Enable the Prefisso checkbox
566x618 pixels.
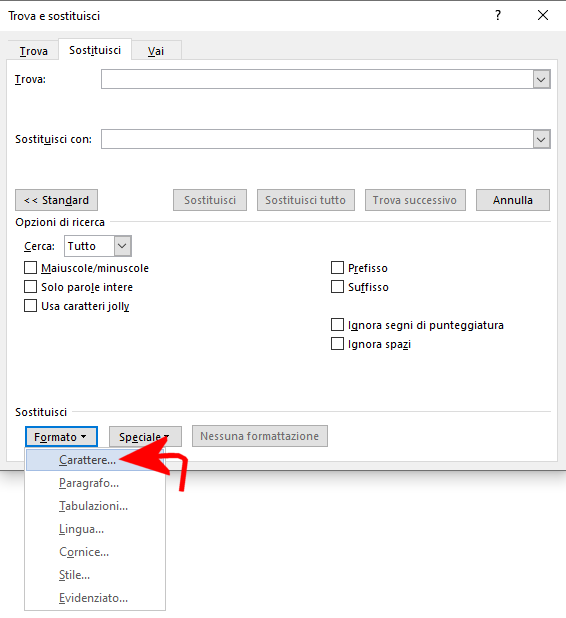tap(337, 268)
